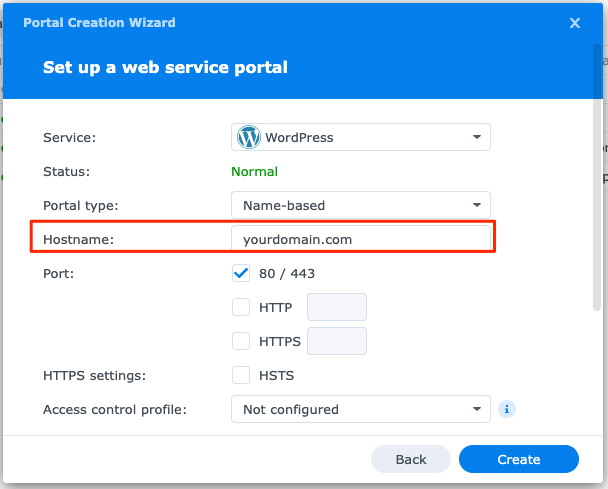Go Back to the previous wizard step
Viewport: 608px width, 489px height.
pos(411,459)
